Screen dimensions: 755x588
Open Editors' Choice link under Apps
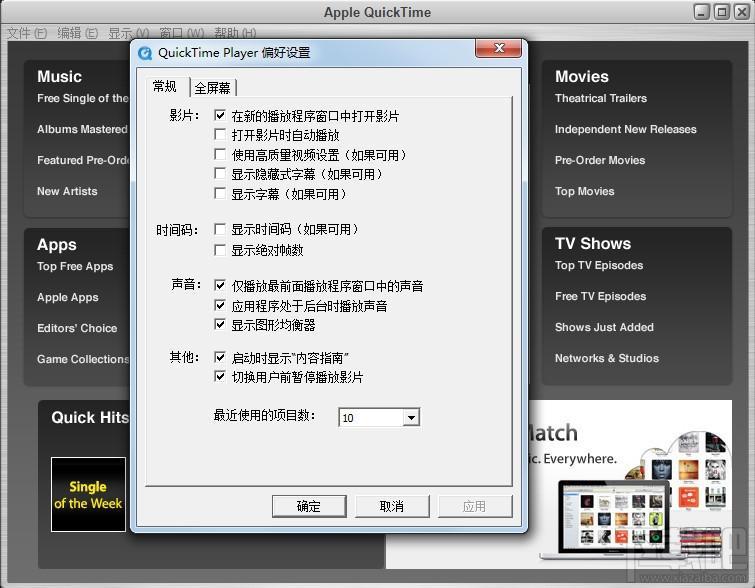(77, 328)
